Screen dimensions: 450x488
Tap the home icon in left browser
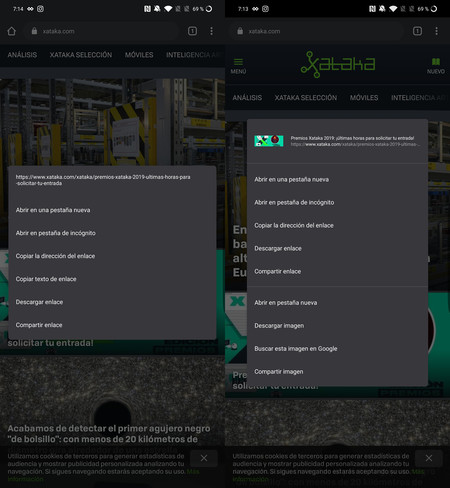11,31
